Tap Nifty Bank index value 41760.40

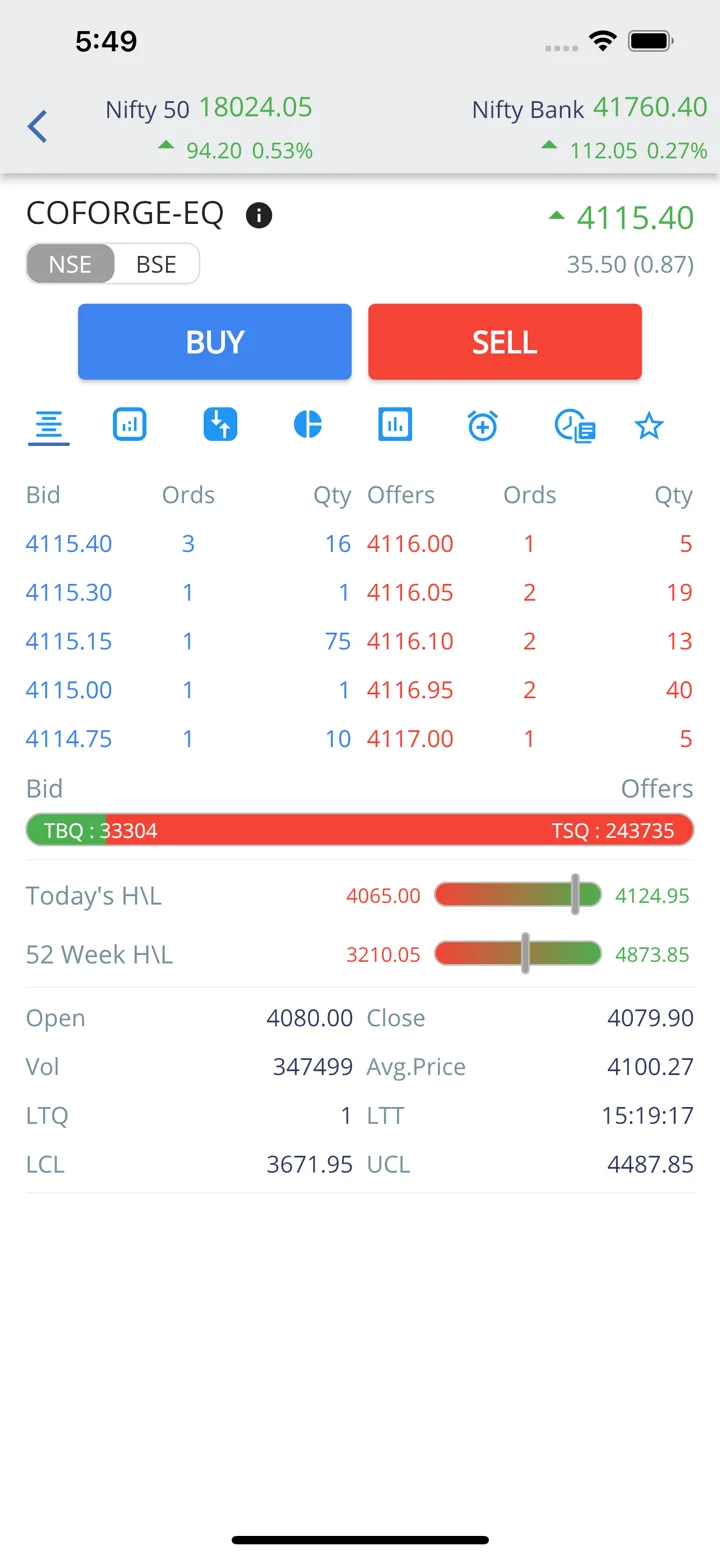pos(650,107)
